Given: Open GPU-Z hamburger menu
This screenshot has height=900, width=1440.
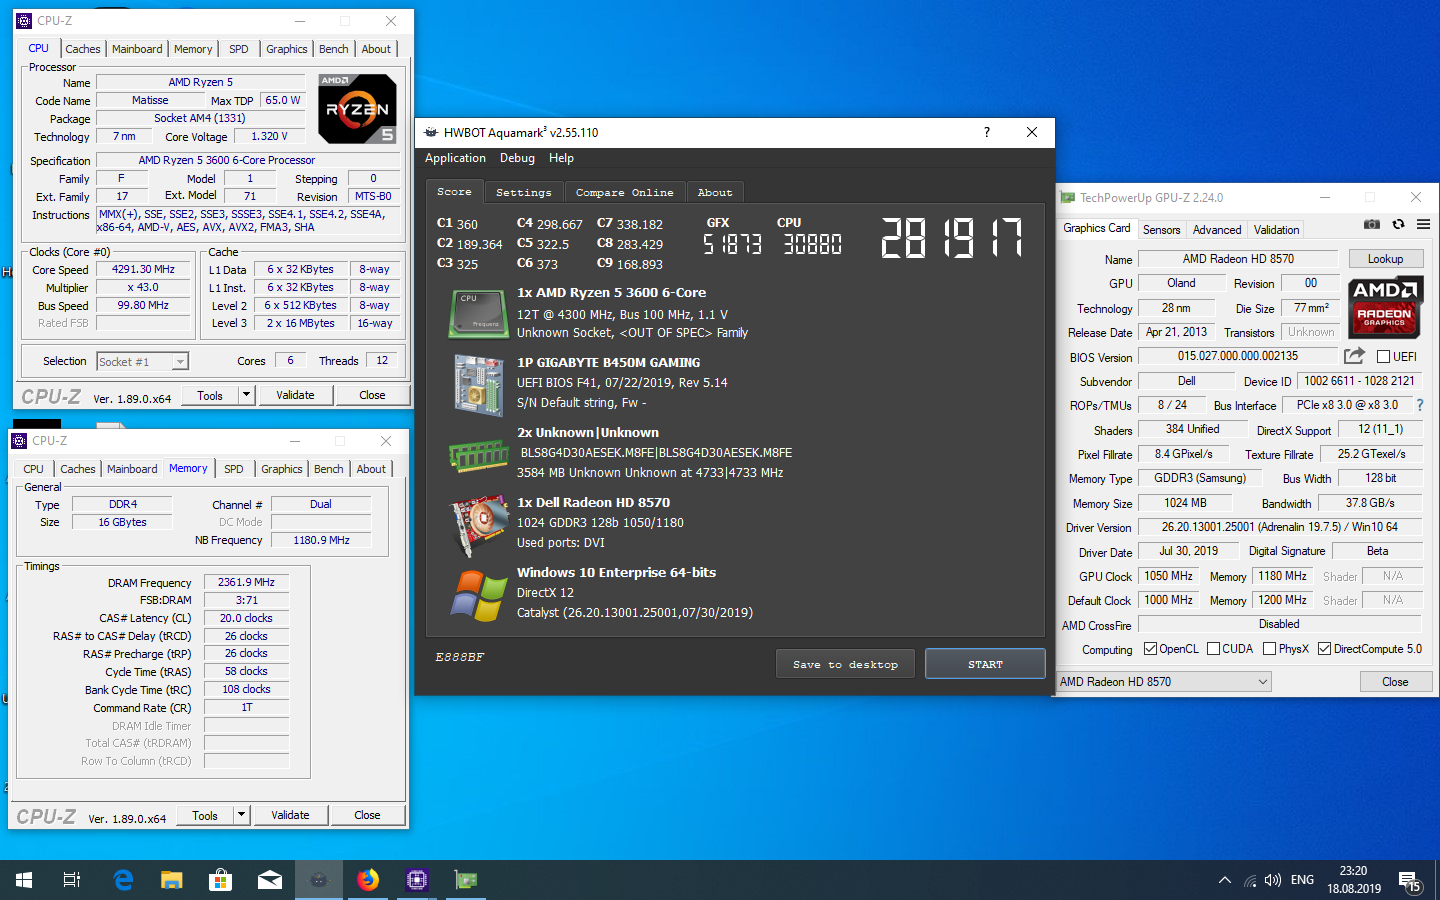Looking at the screenshot, I should (1423, 224).
